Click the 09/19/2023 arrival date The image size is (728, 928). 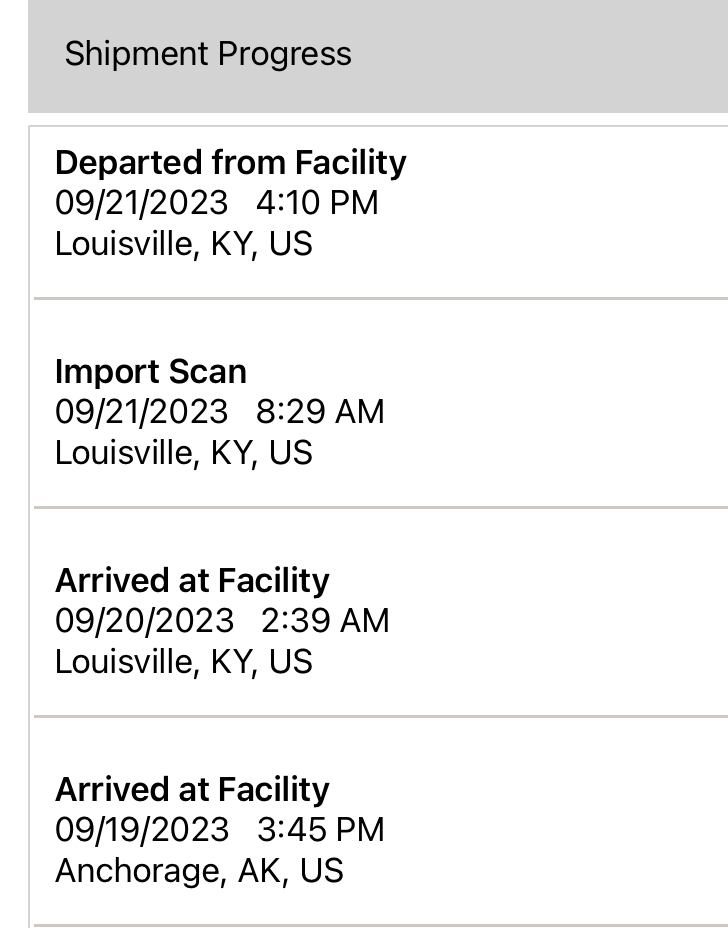(142, 830)
